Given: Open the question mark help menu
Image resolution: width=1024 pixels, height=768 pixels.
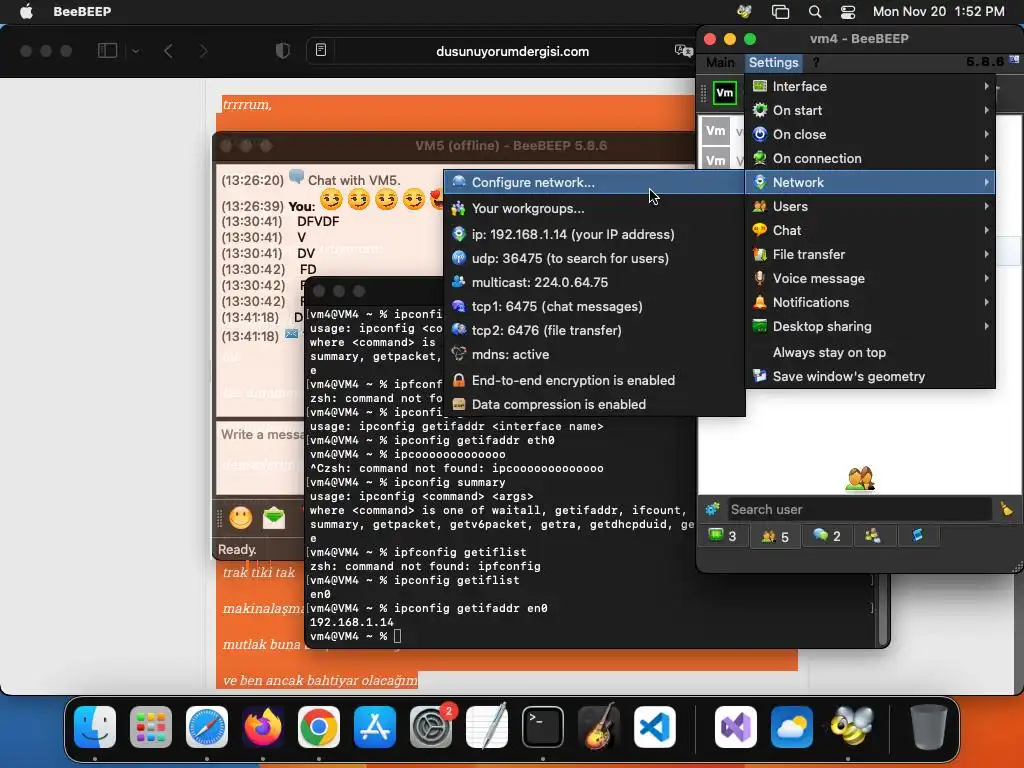Looking at the screenshot, I should tap(816, 63).
